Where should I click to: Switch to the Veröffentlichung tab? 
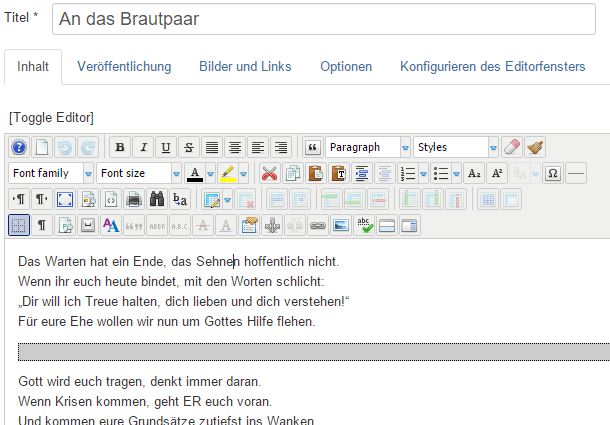point(124,67)
